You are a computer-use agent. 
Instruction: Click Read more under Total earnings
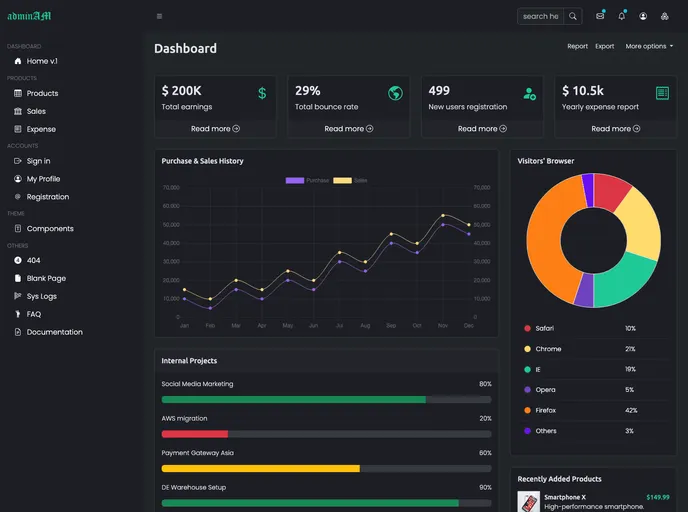click(215, 128)
